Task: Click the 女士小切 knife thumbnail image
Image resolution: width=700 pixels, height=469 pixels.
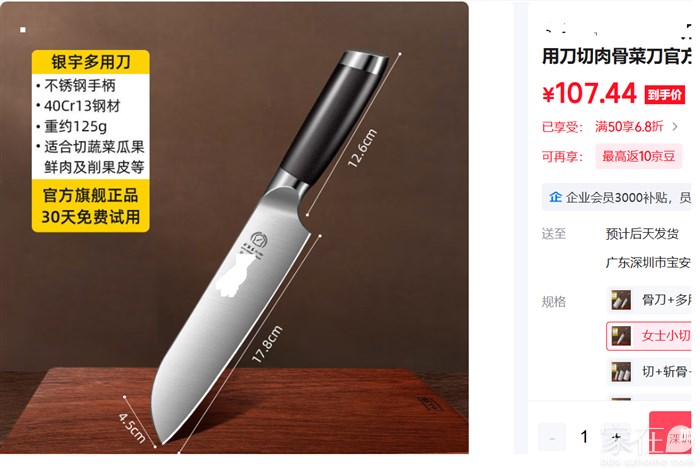Action: pyautogui.click(x=621, y=336)
